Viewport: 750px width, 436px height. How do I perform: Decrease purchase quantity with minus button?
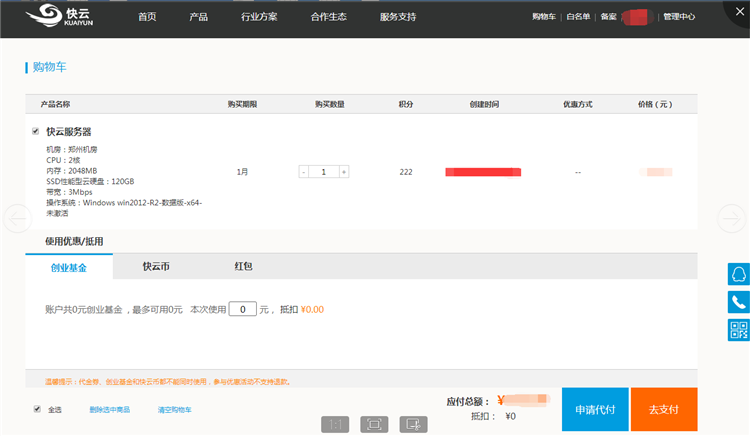[304, 172]
